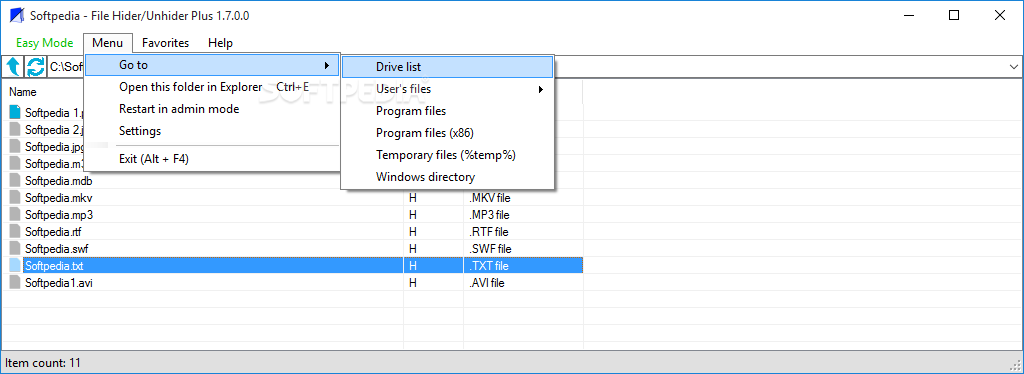Click the Up one folder arrow icon

tap(13, 67)
